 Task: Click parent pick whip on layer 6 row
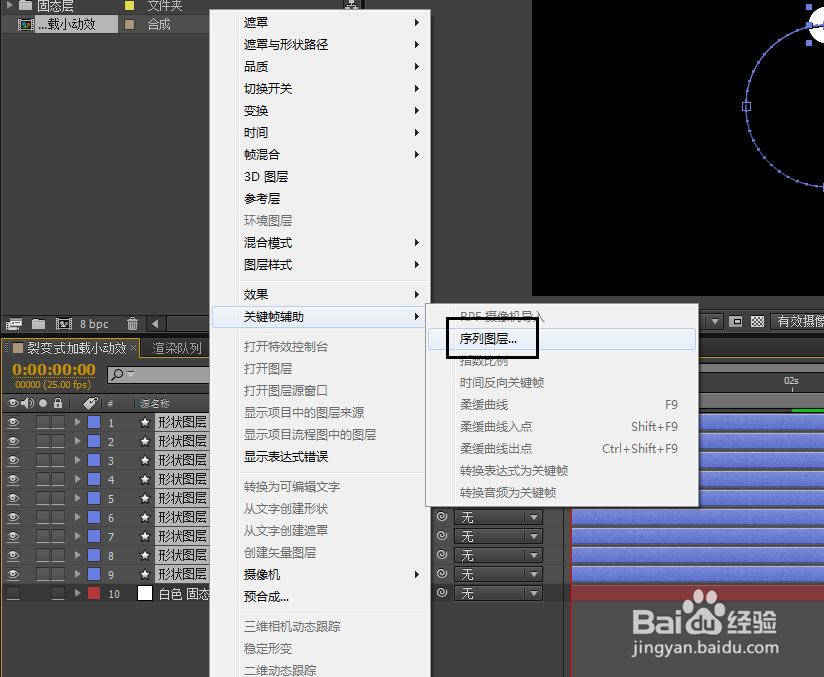[x=442, y=517]
